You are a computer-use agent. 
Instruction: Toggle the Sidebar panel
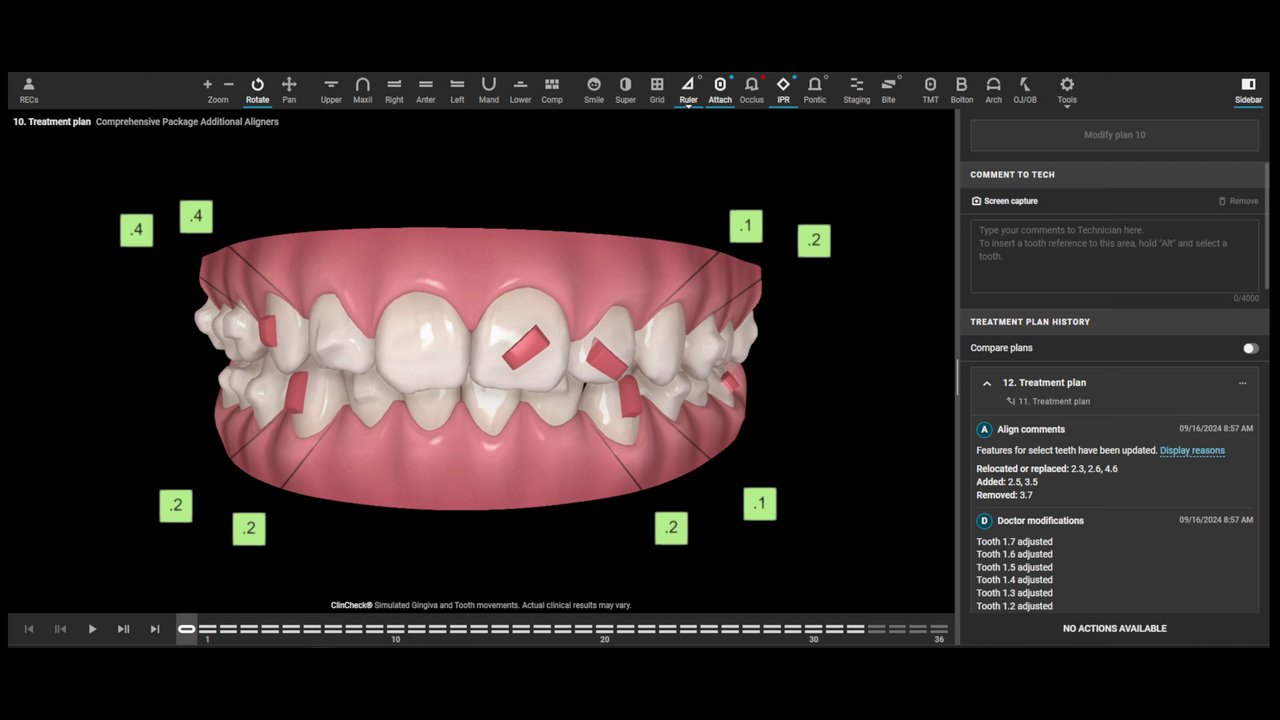[1248, 90]
